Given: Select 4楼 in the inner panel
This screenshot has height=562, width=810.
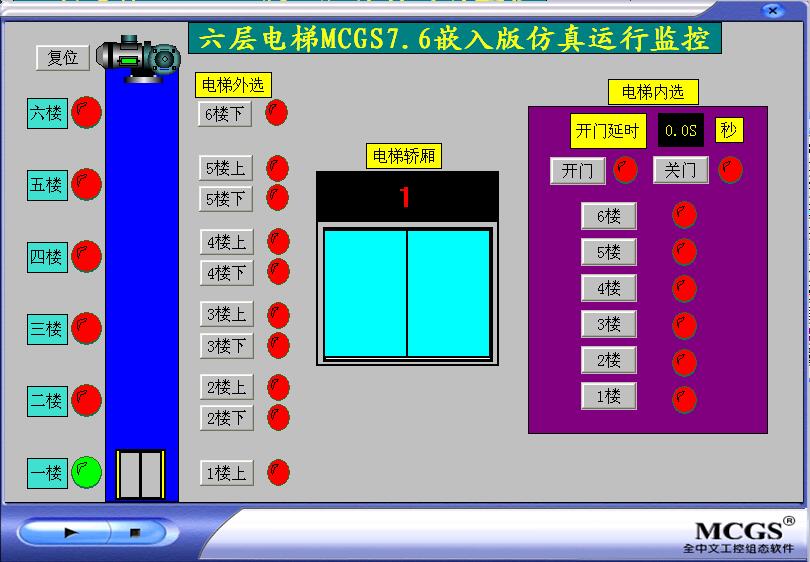Looking at the screenshot, I should click(x=609, y=288).
